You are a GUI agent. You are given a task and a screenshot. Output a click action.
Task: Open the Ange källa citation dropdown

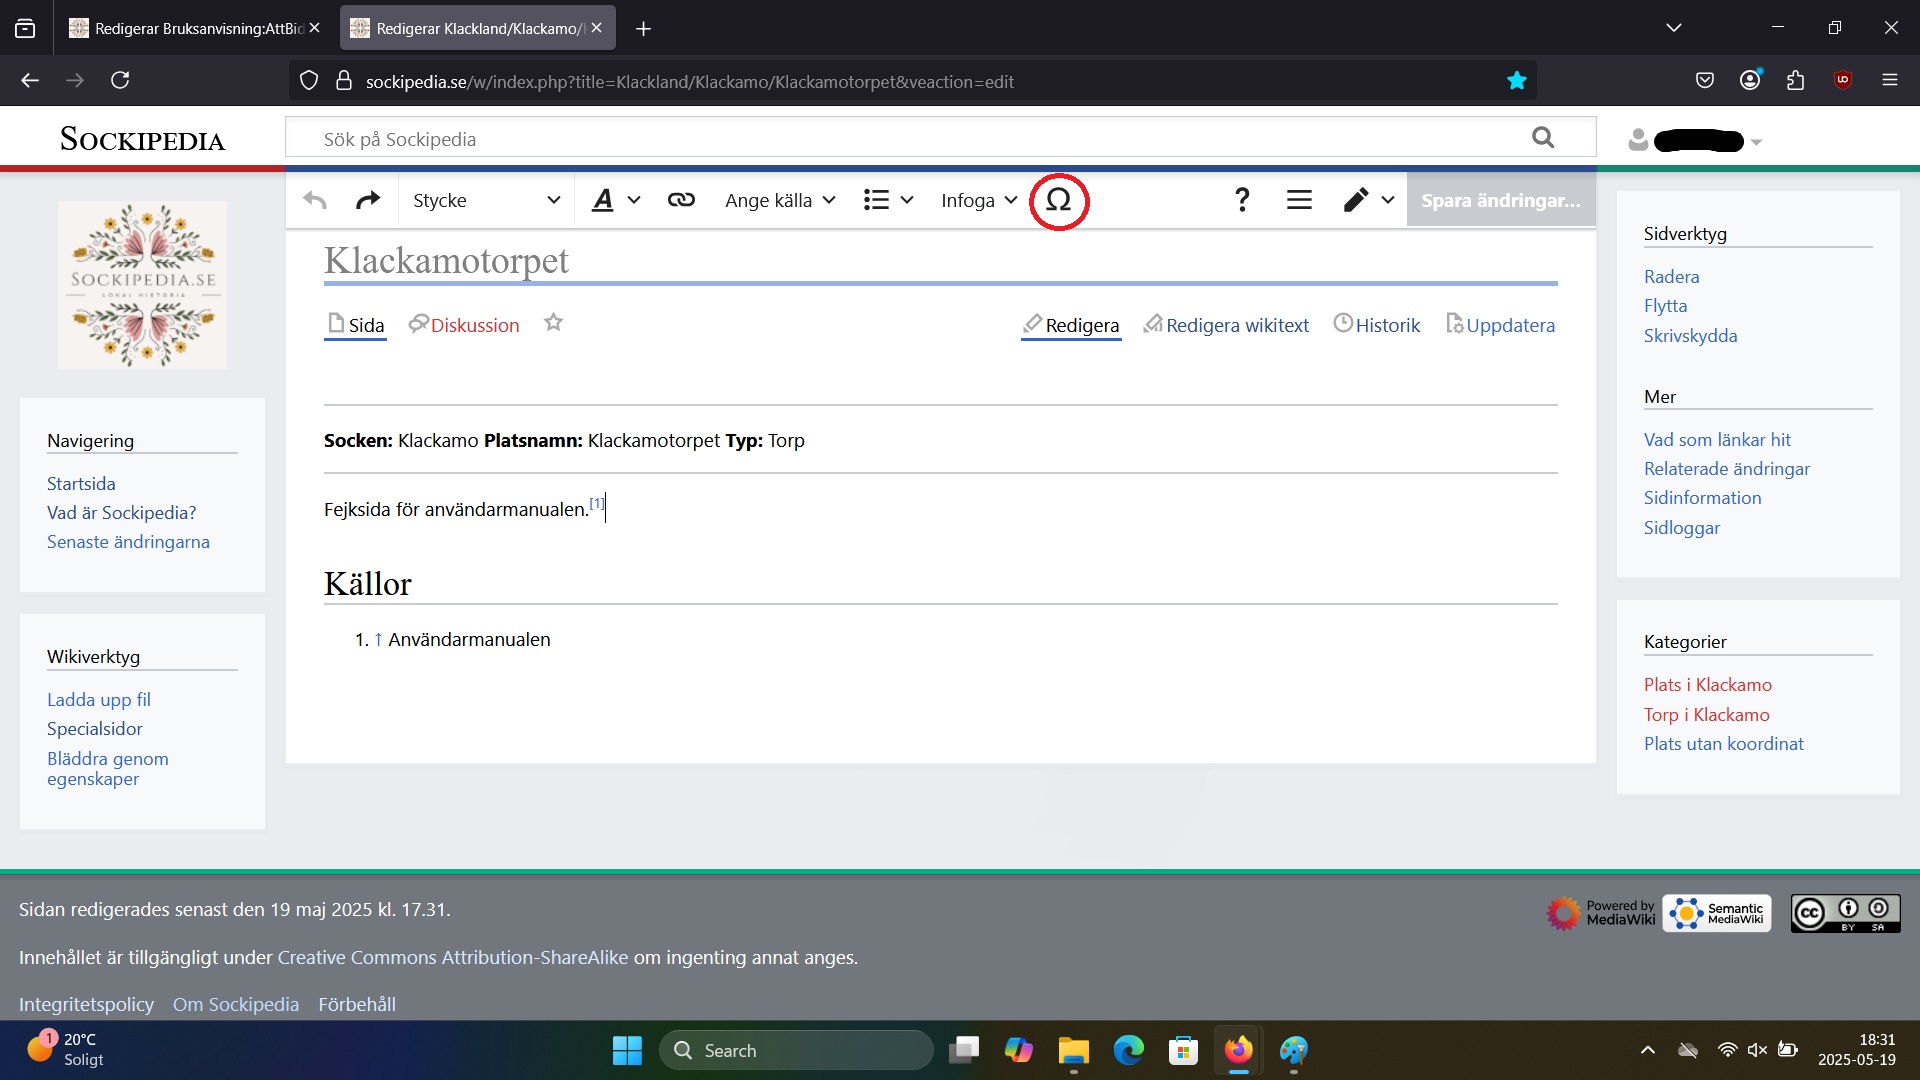pyautogui.click(x=780, y=200)
